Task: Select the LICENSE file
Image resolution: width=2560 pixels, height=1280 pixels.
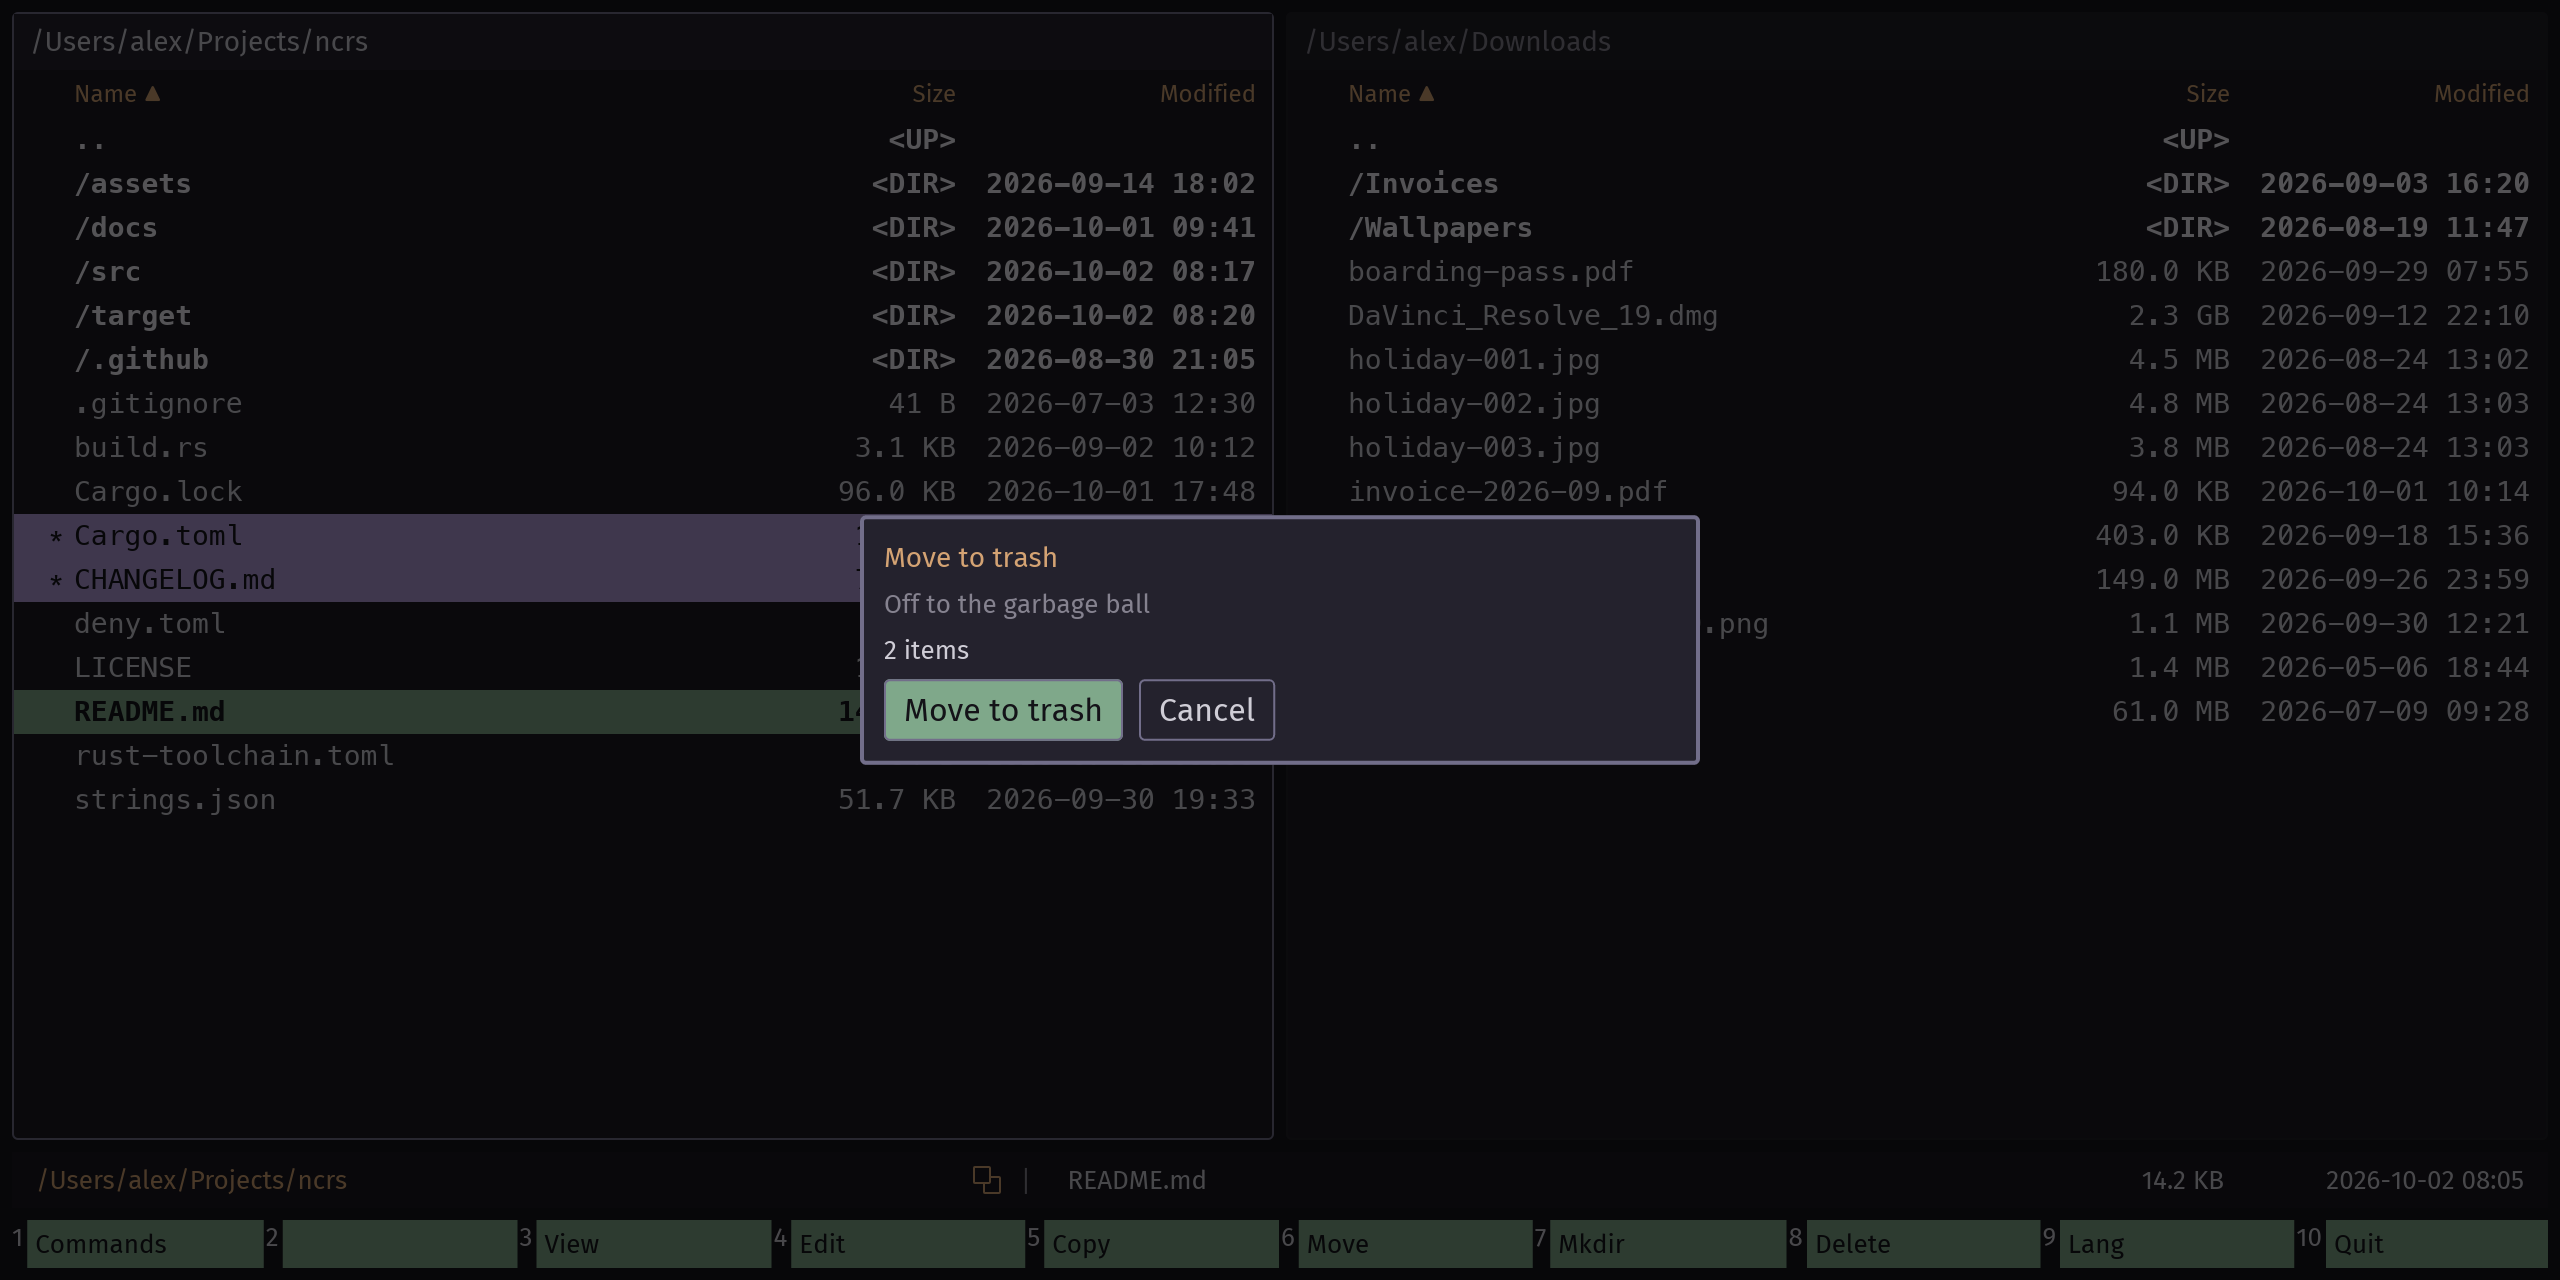Action: coord(437,668)
